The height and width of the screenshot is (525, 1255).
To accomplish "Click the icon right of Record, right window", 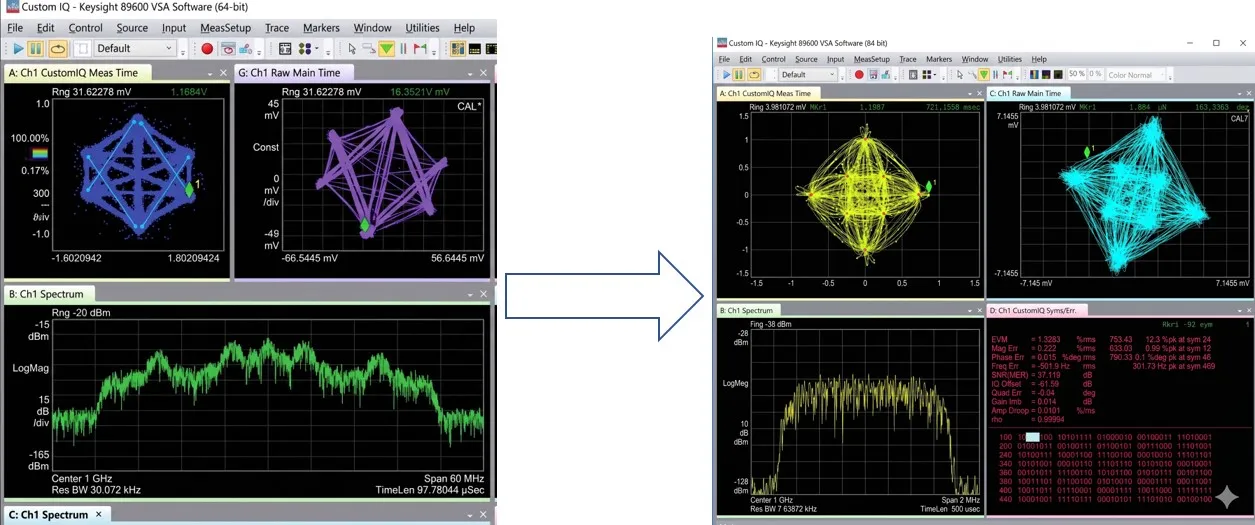I will tap(873, 74).
